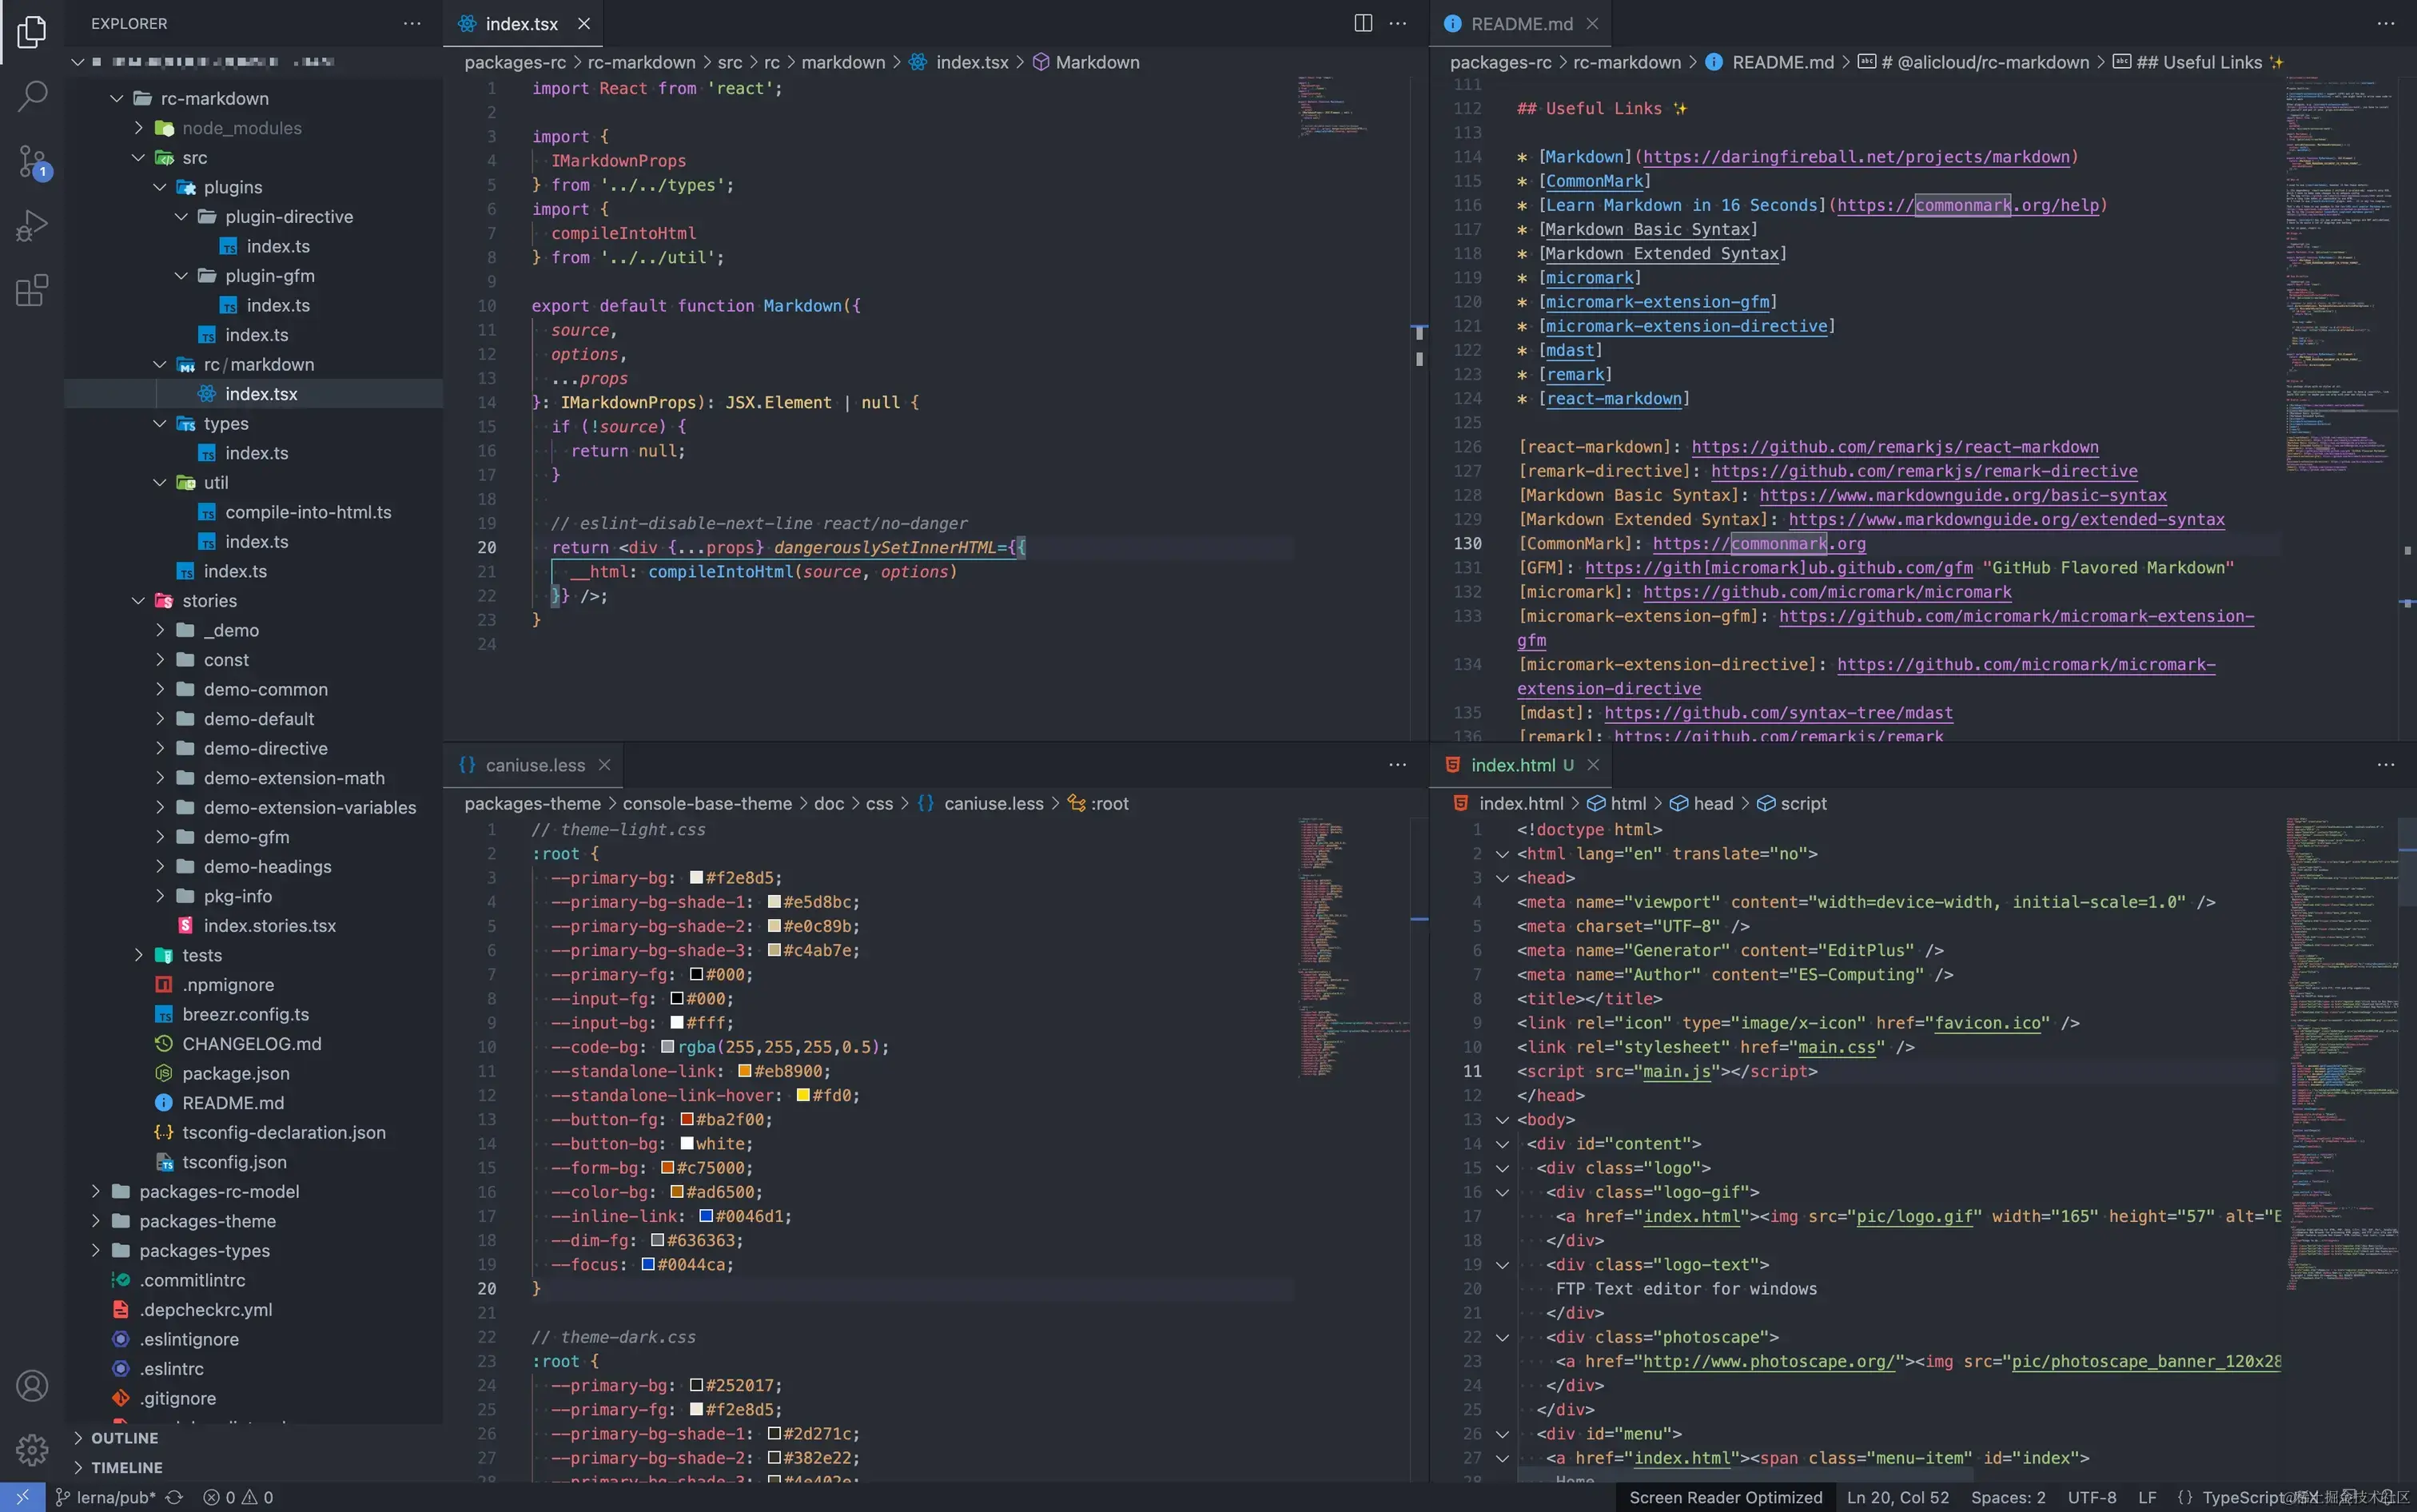
Task: Open the daringfireball markdown link
Action: (1855, 157)
